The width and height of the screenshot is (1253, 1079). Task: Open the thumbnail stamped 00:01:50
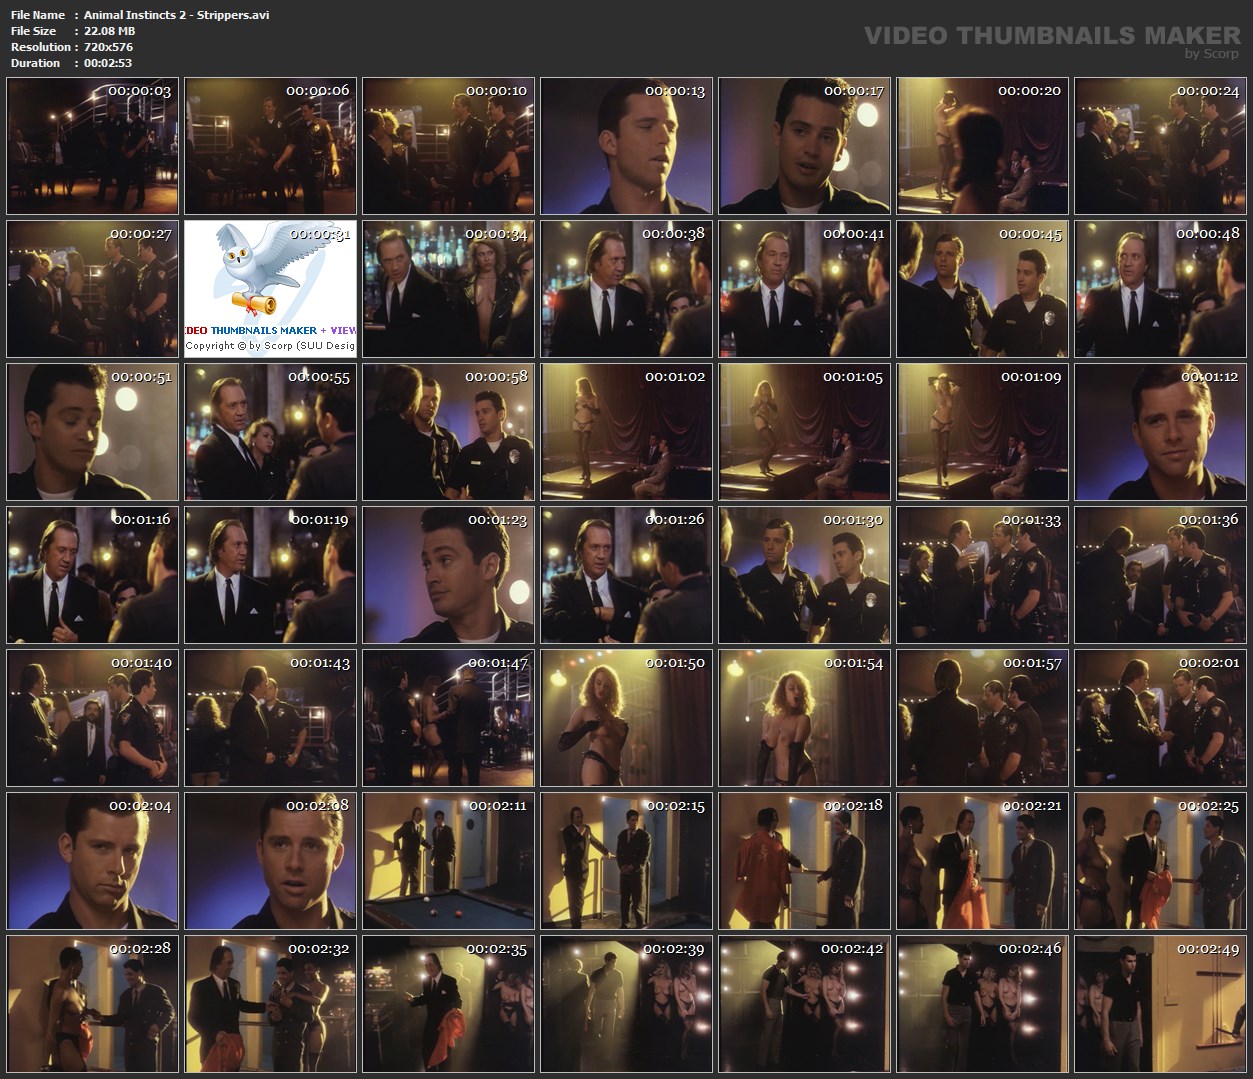tap(627, 718)
